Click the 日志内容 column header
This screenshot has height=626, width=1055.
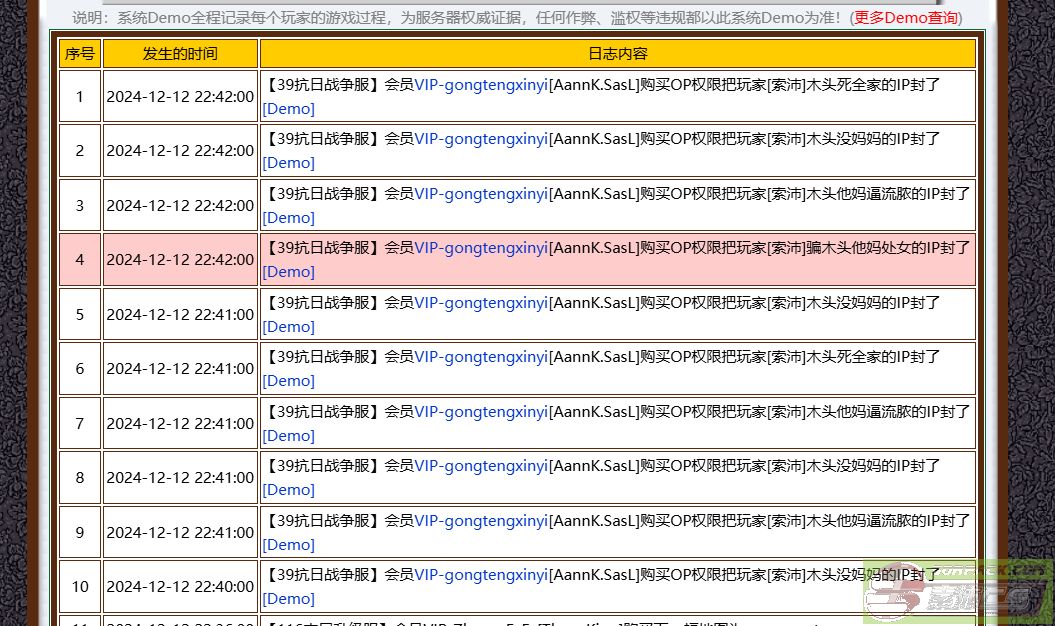(617, 53)
